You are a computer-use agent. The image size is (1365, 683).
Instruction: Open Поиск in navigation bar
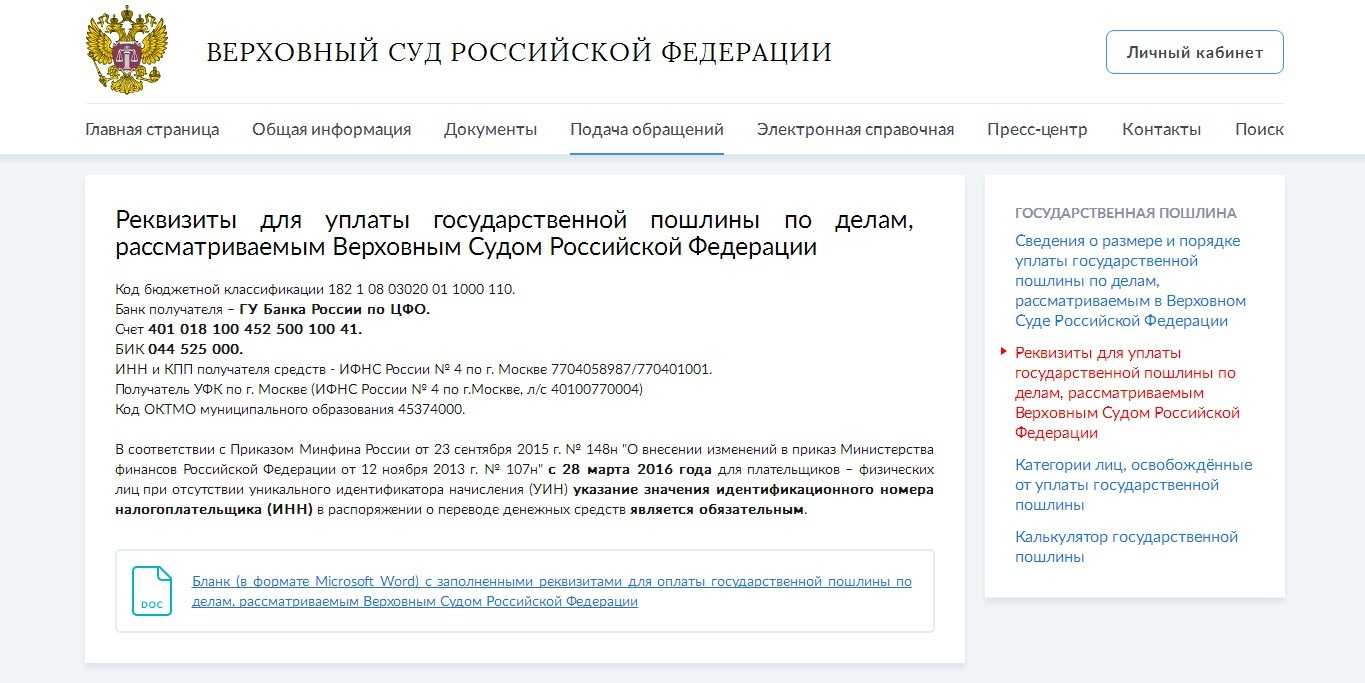coord(1259,129)
